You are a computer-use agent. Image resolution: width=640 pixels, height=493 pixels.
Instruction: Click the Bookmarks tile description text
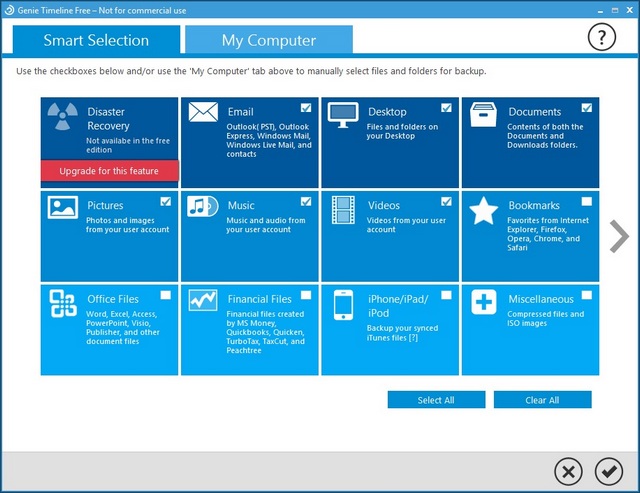click(x=548, y=234)
